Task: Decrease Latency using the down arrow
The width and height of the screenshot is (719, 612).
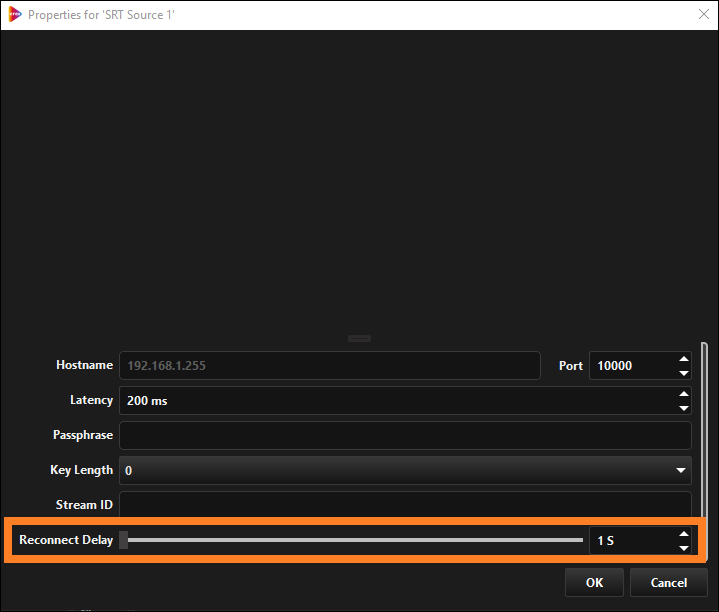Action: click(x=684, y=408)
